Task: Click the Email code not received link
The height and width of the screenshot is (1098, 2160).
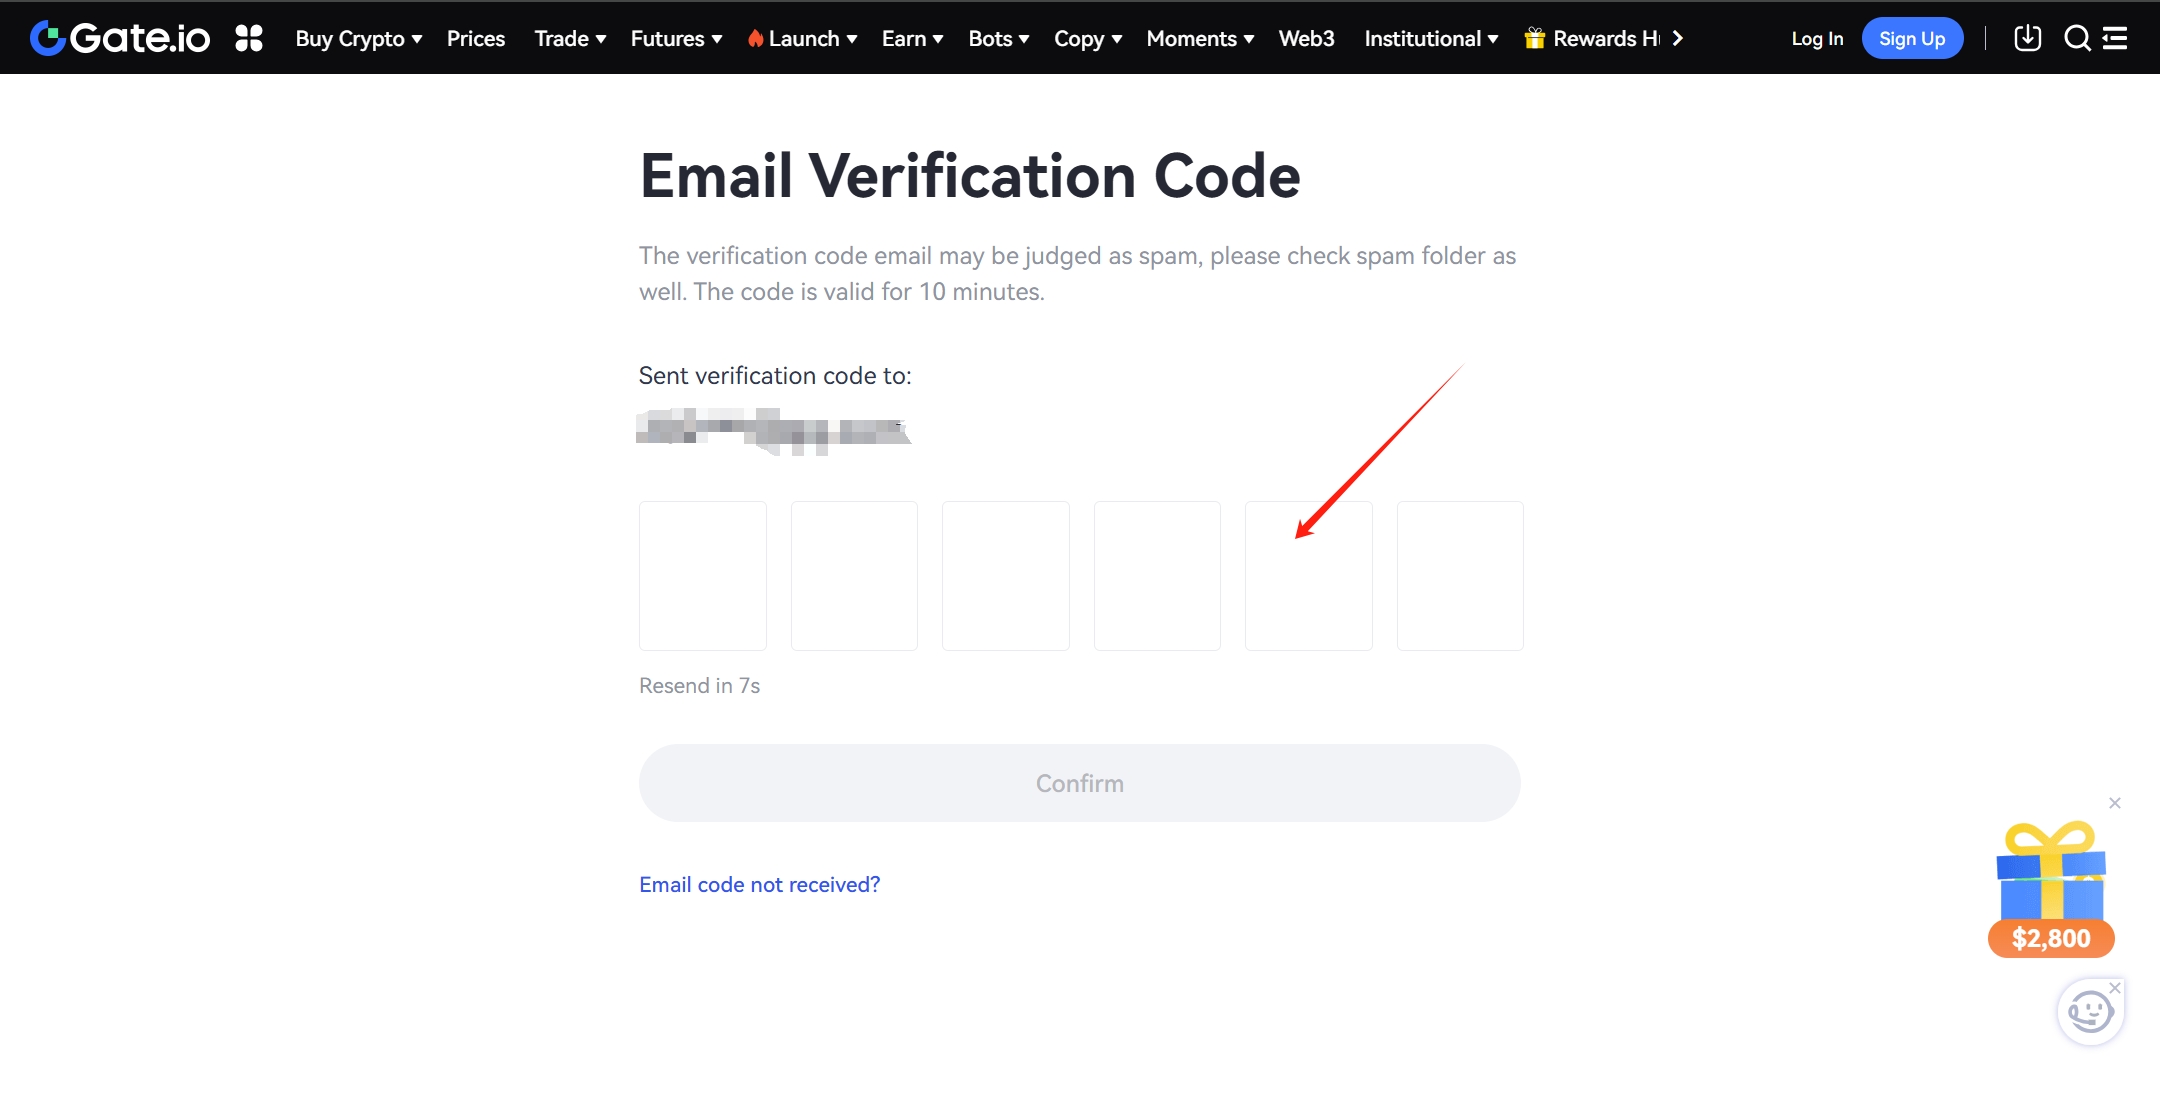Action: pyautogui.click(x=760, y=884)
